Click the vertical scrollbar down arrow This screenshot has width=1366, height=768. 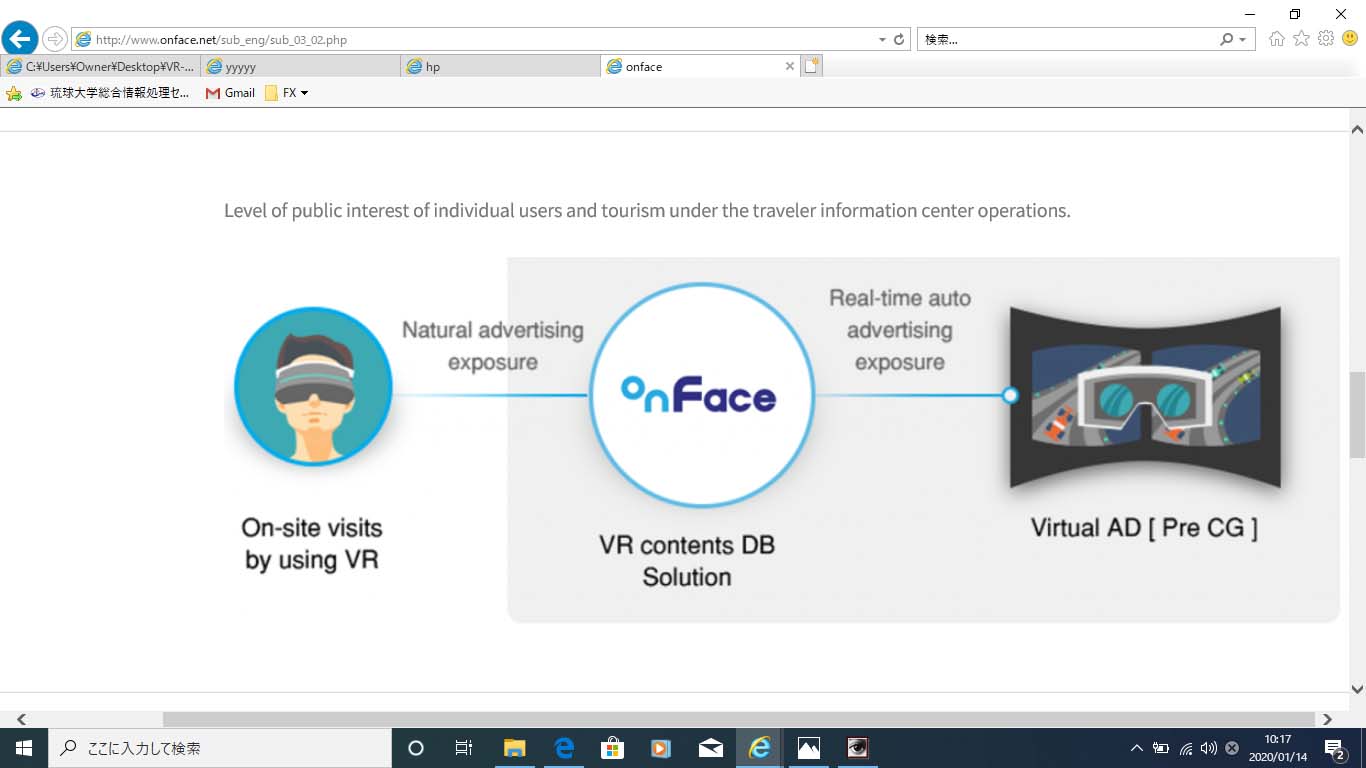pyautogui.click(x=1357, y=689)
